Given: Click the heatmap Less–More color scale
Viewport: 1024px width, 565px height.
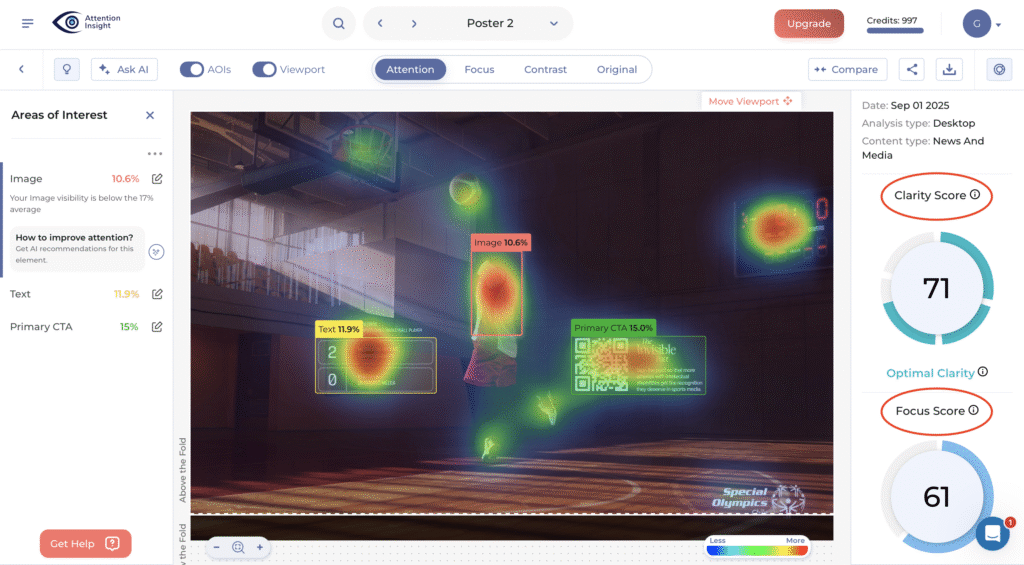Looking at the screenshot, I should (x=757, y=548).
